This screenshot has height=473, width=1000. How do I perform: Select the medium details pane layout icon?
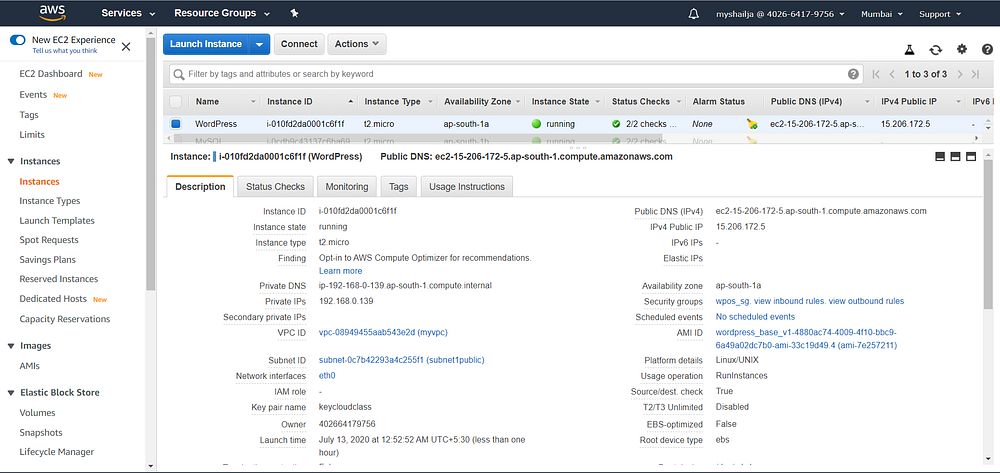click(x=955, y=157)
